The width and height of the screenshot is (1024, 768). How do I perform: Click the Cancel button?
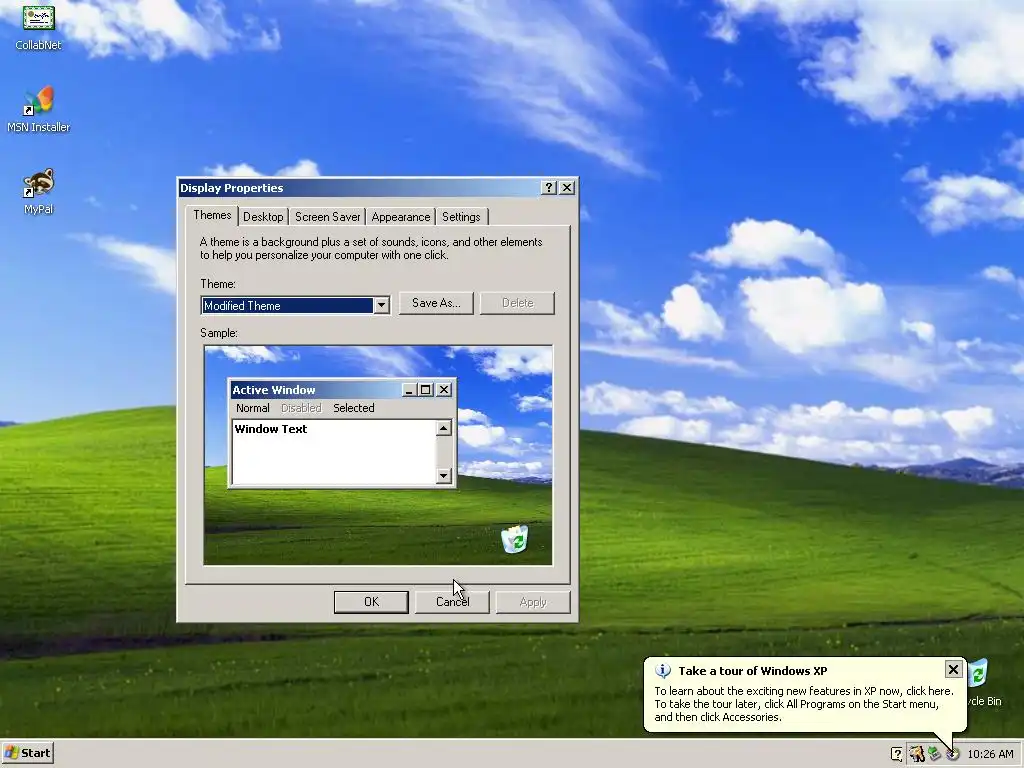[452, 602]
